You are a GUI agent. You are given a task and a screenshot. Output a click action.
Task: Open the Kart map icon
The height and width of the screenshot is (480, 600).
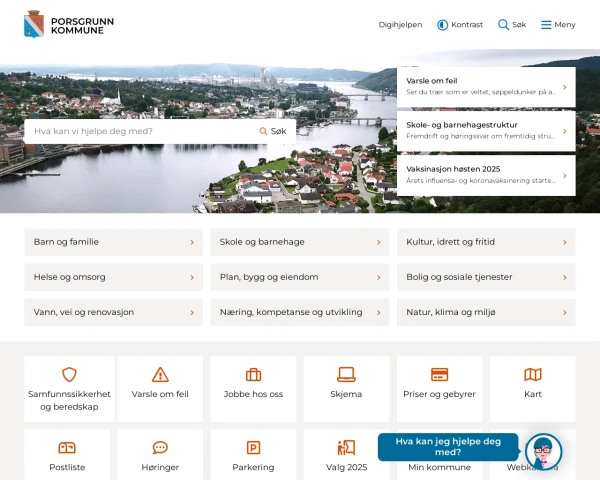pos(532,375)
